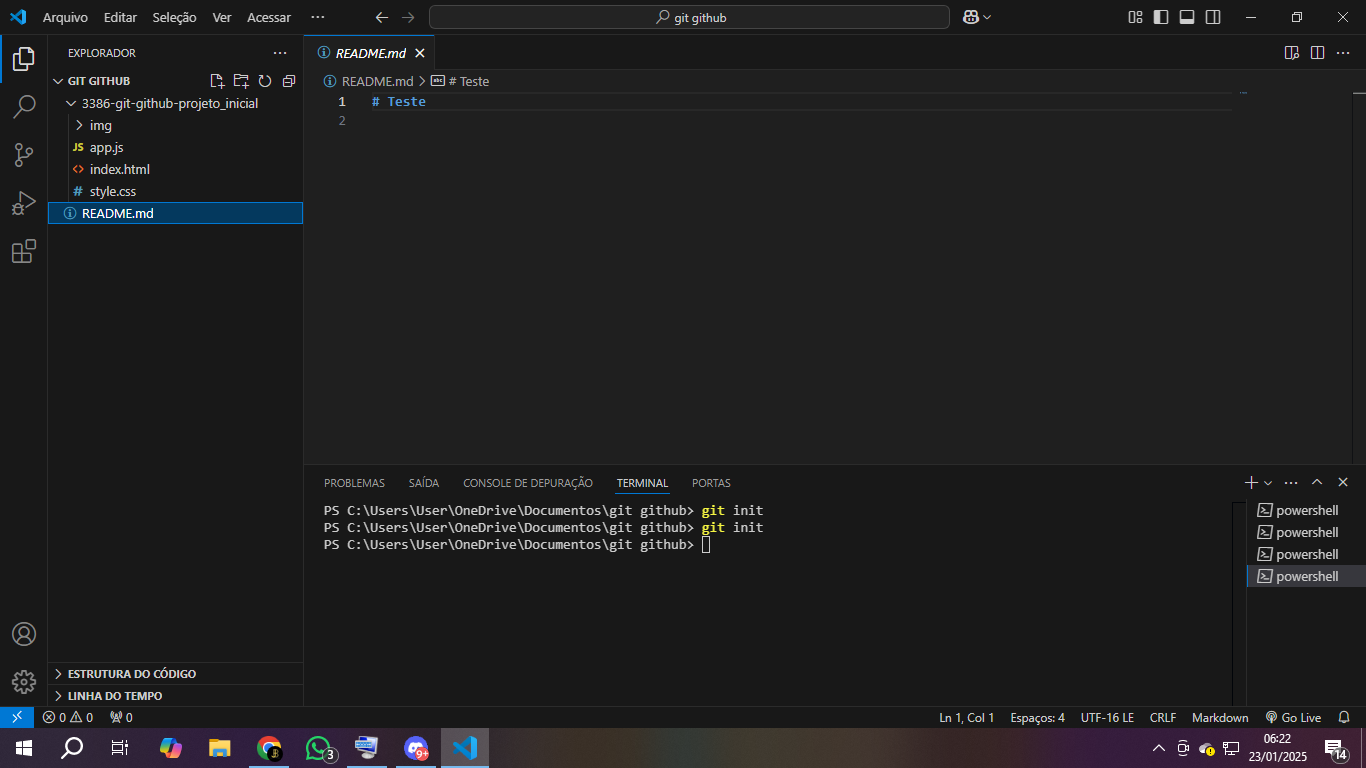Open Explorer more actions (three dots)
Image resolution: width=1366 pixels, height=768 pixels.
click(x=280, y=53)
